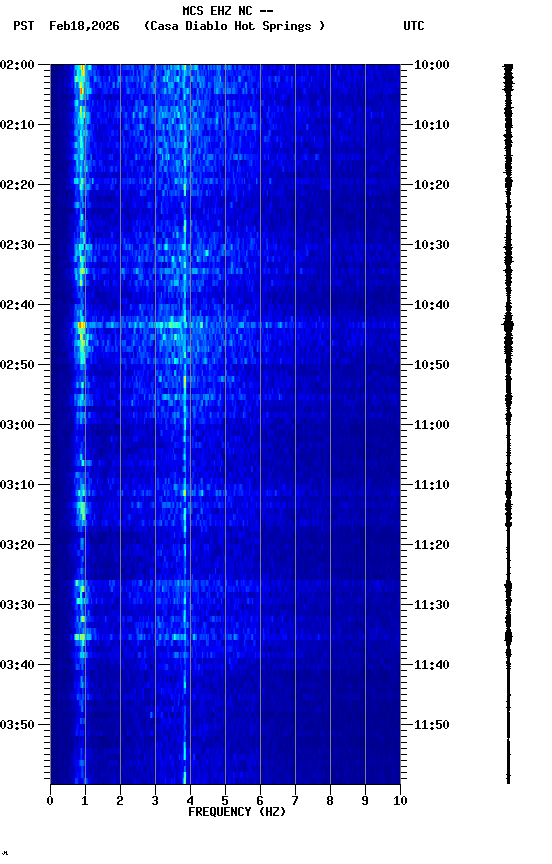The width and height of the screenshot is (552, 864).
Task: Click the frequency axis value '10'
Action: [400, 801]
